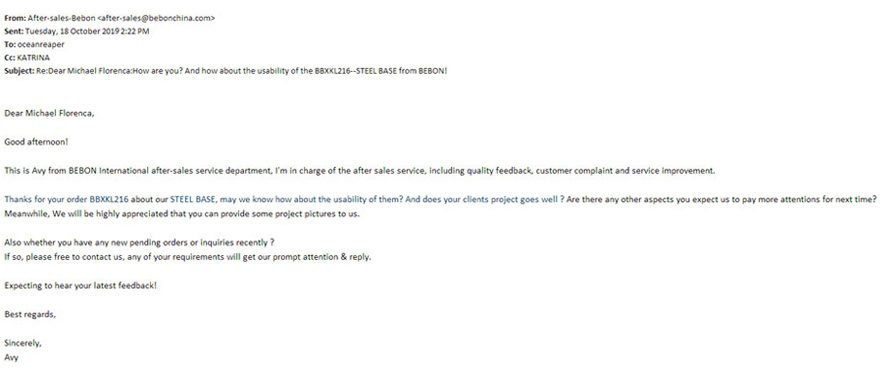The image size is (880, 387).
Task: Click the blue STEEL BASE text in body
Action: [192, 199]
